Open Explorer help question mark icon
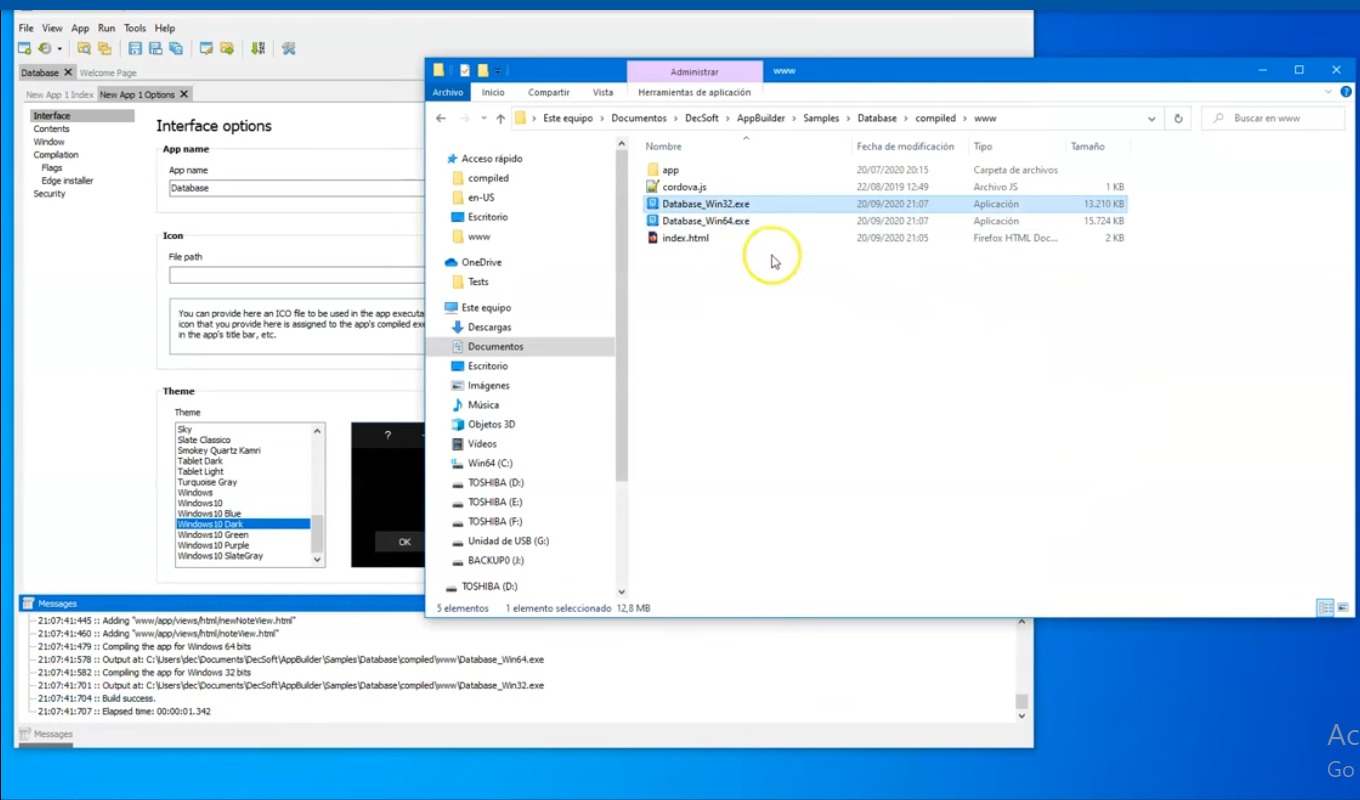The width and height of the screenshot is (1360, 800). coord(1344,92)
